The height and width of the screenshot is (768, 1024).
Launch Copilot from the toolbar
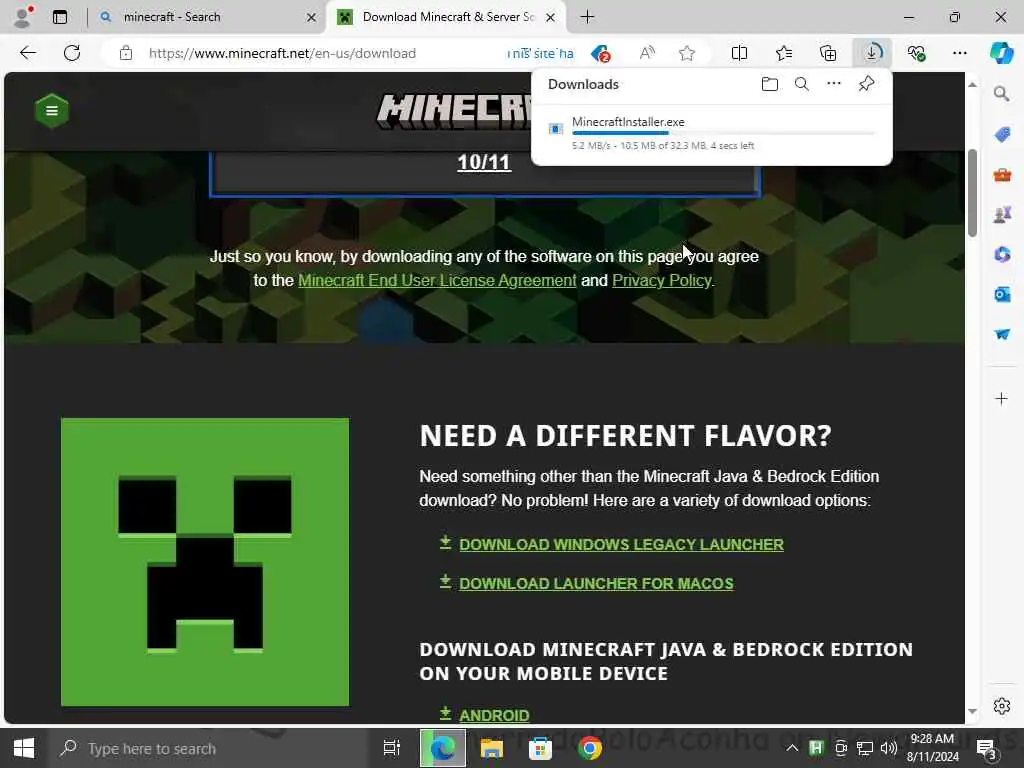point(1001,53)
